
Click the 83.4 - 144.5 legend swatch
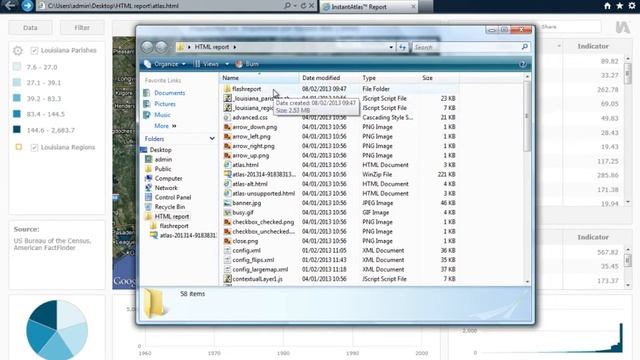tap(17, 114)
